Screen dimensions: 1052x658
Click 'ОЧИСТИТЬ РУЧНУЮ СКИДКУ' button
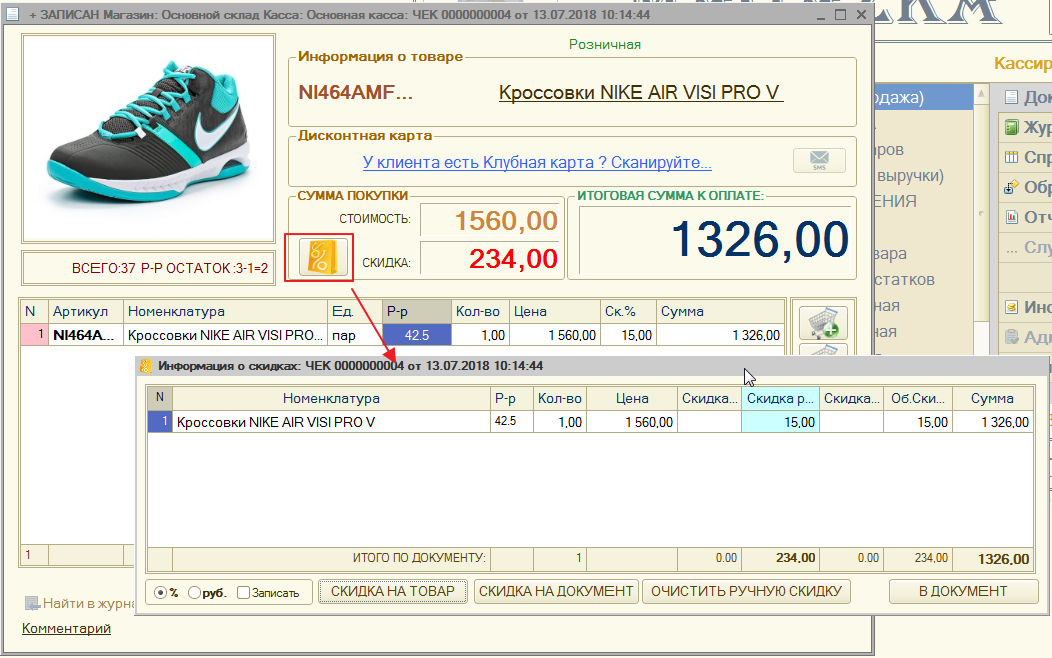coord(746,592)
